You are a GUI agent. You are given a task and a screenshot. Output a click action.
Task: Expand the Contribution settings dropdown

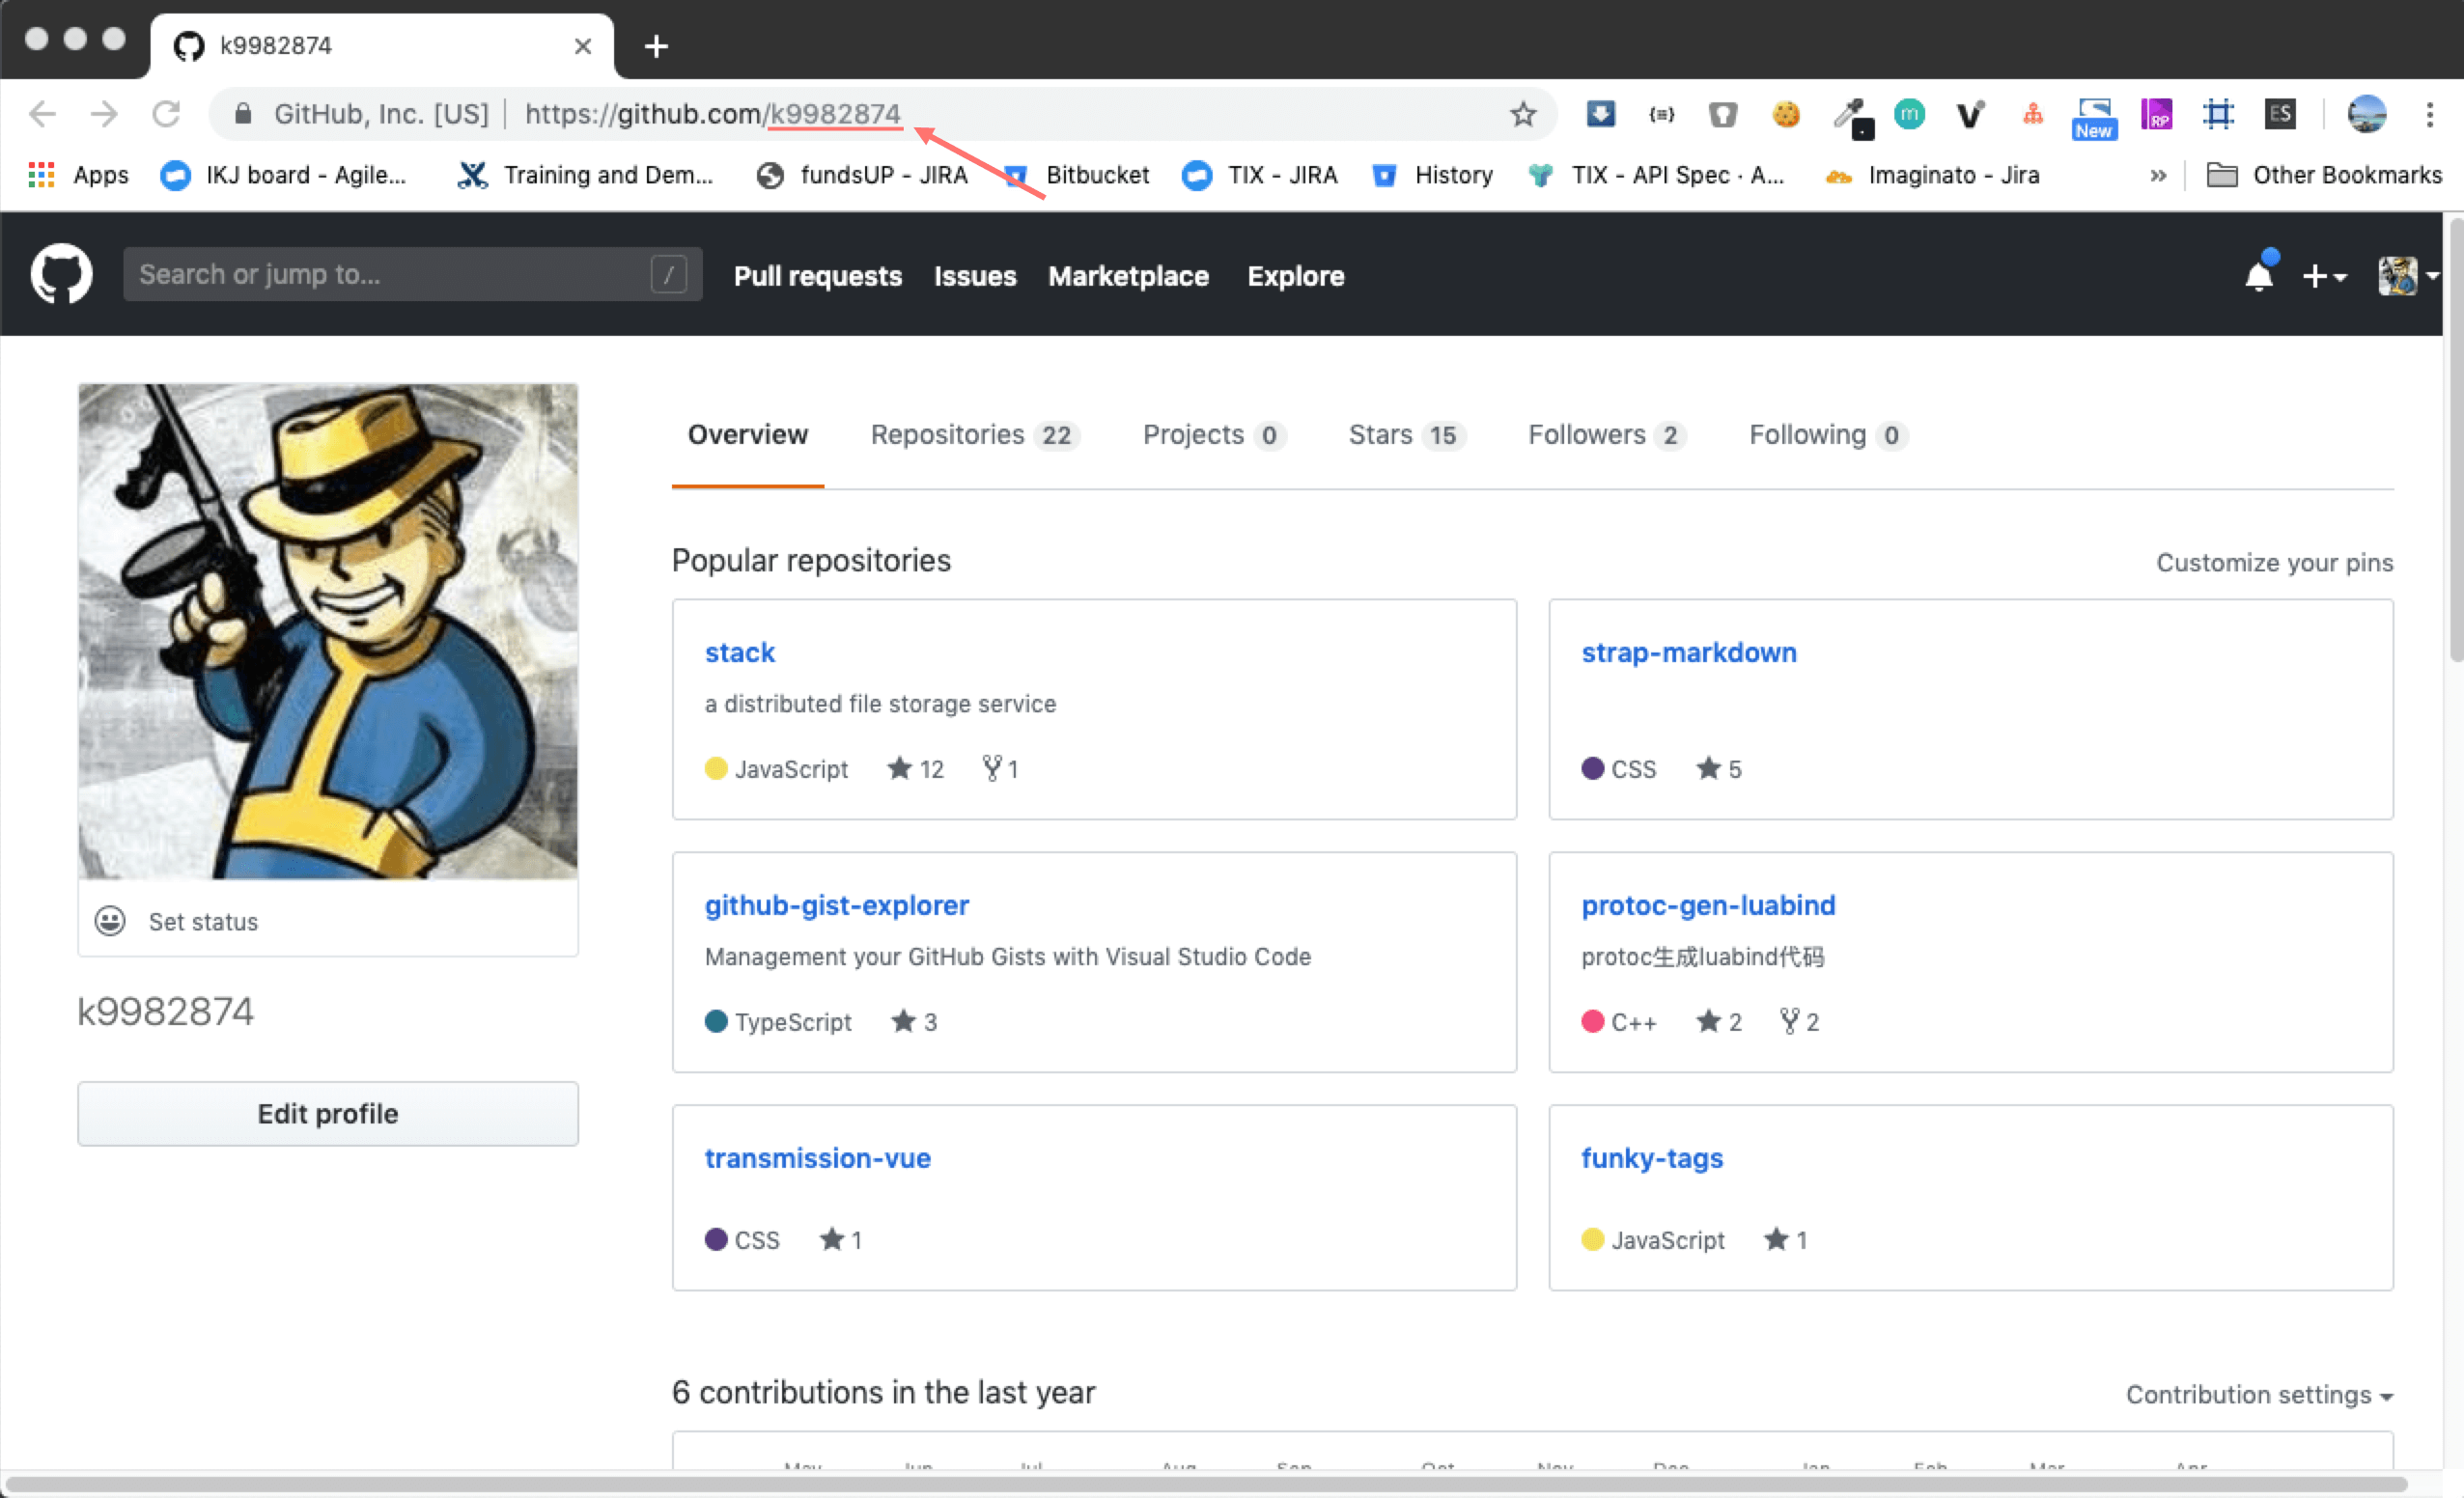tap(2258, 1394)
